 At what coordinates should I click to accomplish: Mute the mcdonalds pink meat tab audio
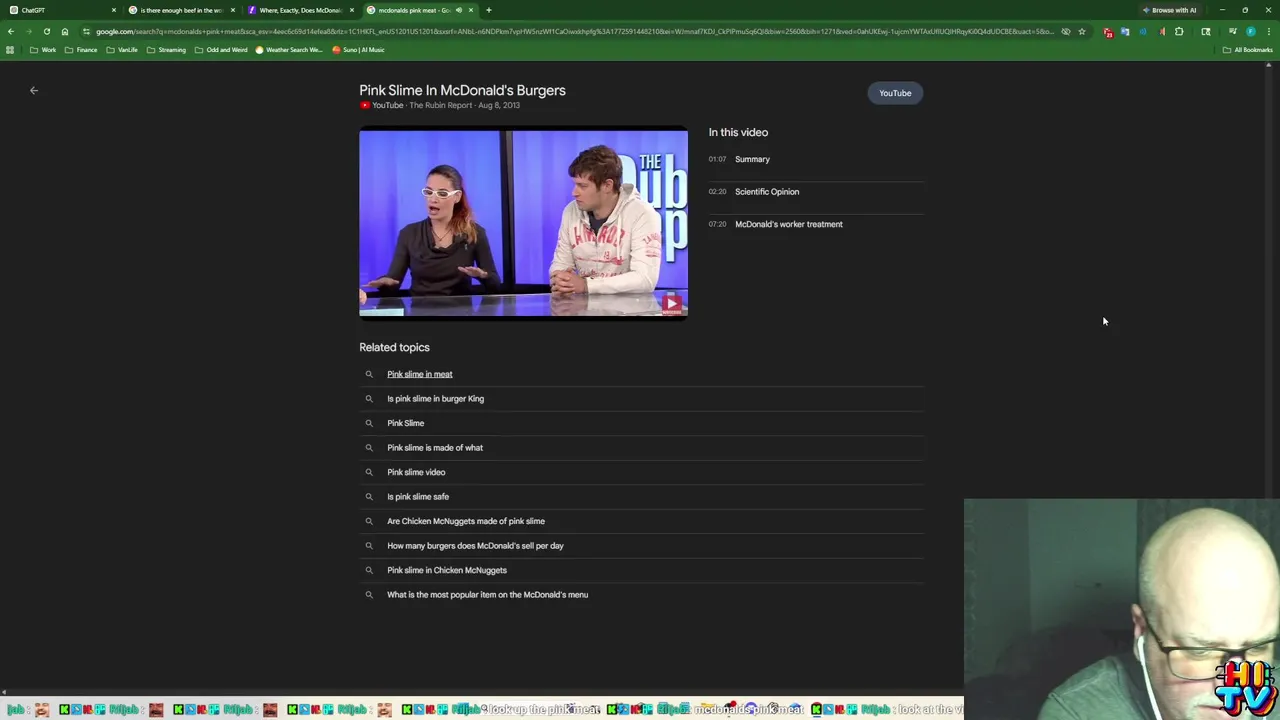click(x=459, y=10)
